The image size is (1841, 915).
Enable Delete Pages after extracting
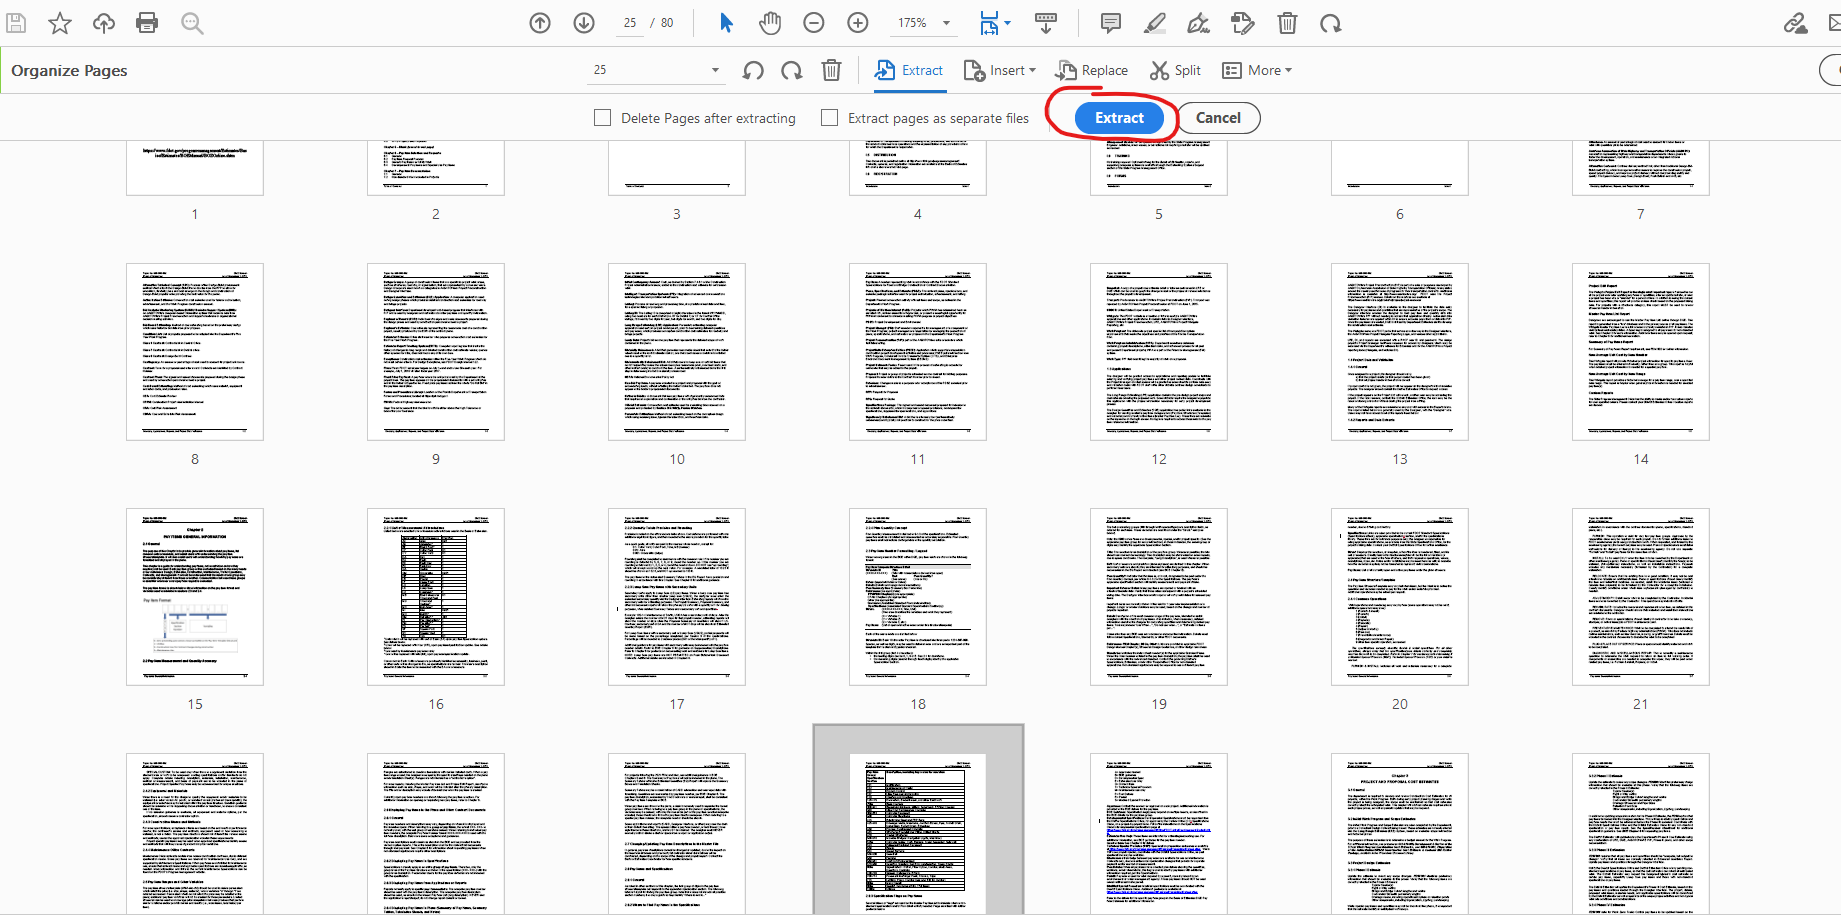(602, 117)
